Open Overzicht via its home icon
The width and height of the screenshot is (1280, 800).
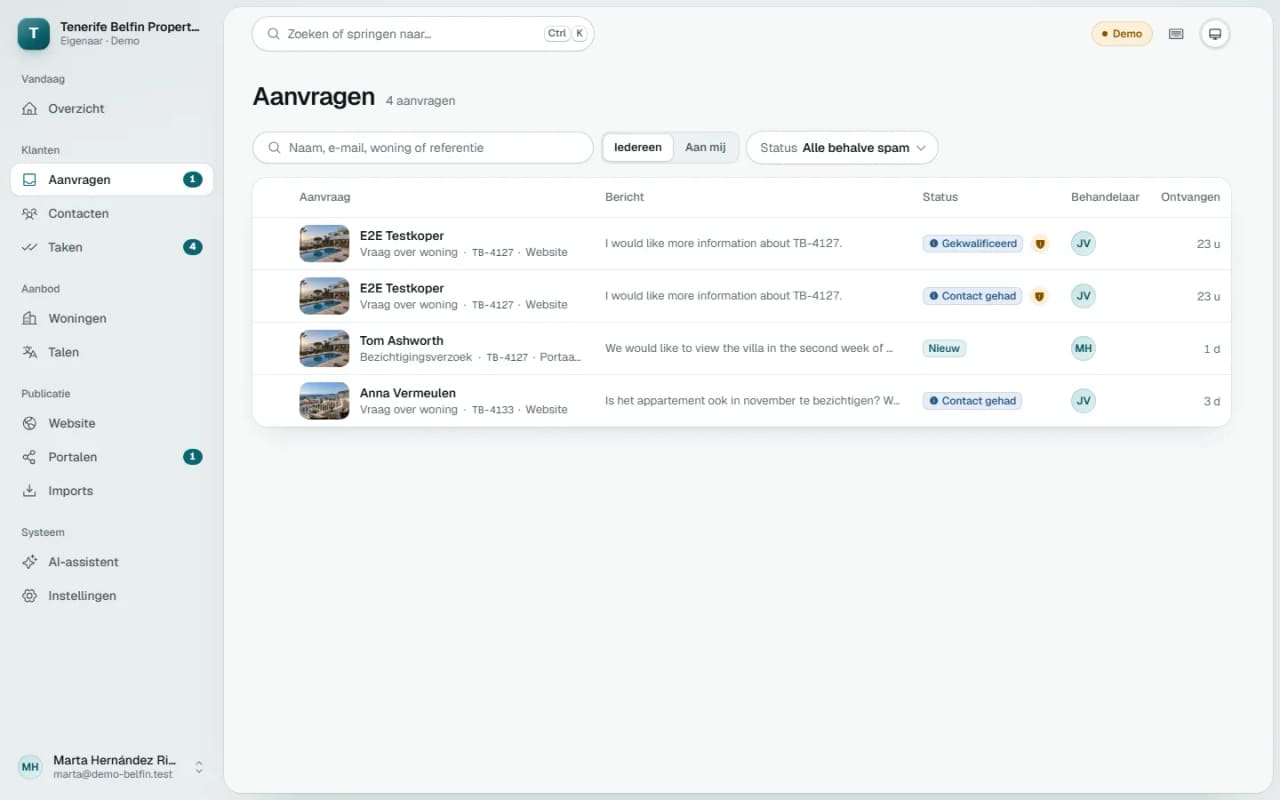(x=30, y=109)
